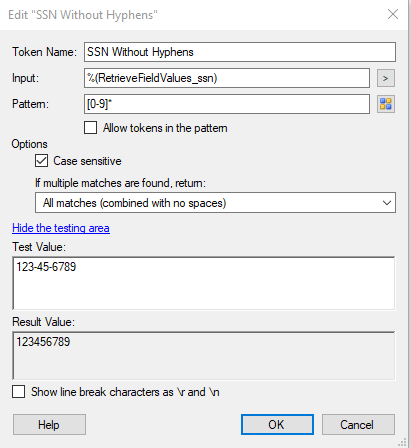411x448 pixels.
Task: Confirm changes with the OK button
Action: click(x=277, y=425)
